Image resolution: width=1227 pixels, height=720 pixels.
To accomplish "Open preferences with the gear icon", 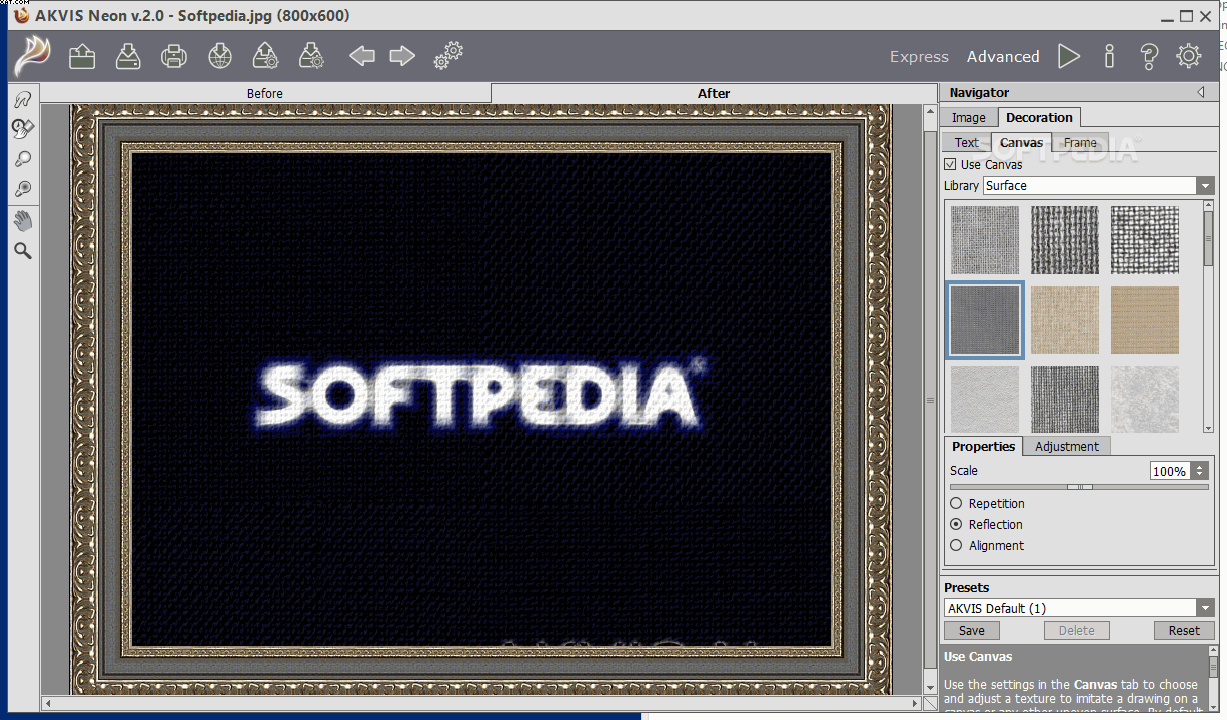I will (x=1189, y=56).
